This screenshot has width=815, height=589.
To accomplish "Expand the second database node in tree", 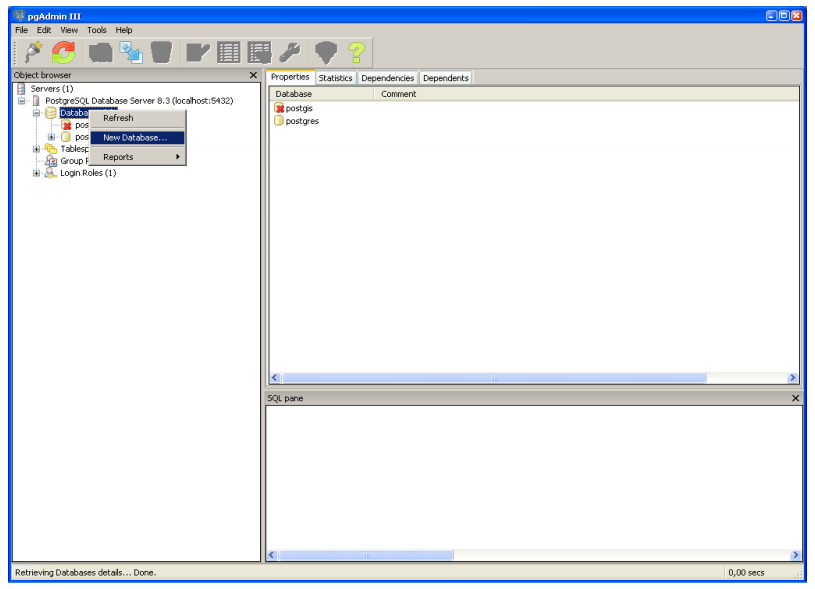I will (x=51, y=137).
